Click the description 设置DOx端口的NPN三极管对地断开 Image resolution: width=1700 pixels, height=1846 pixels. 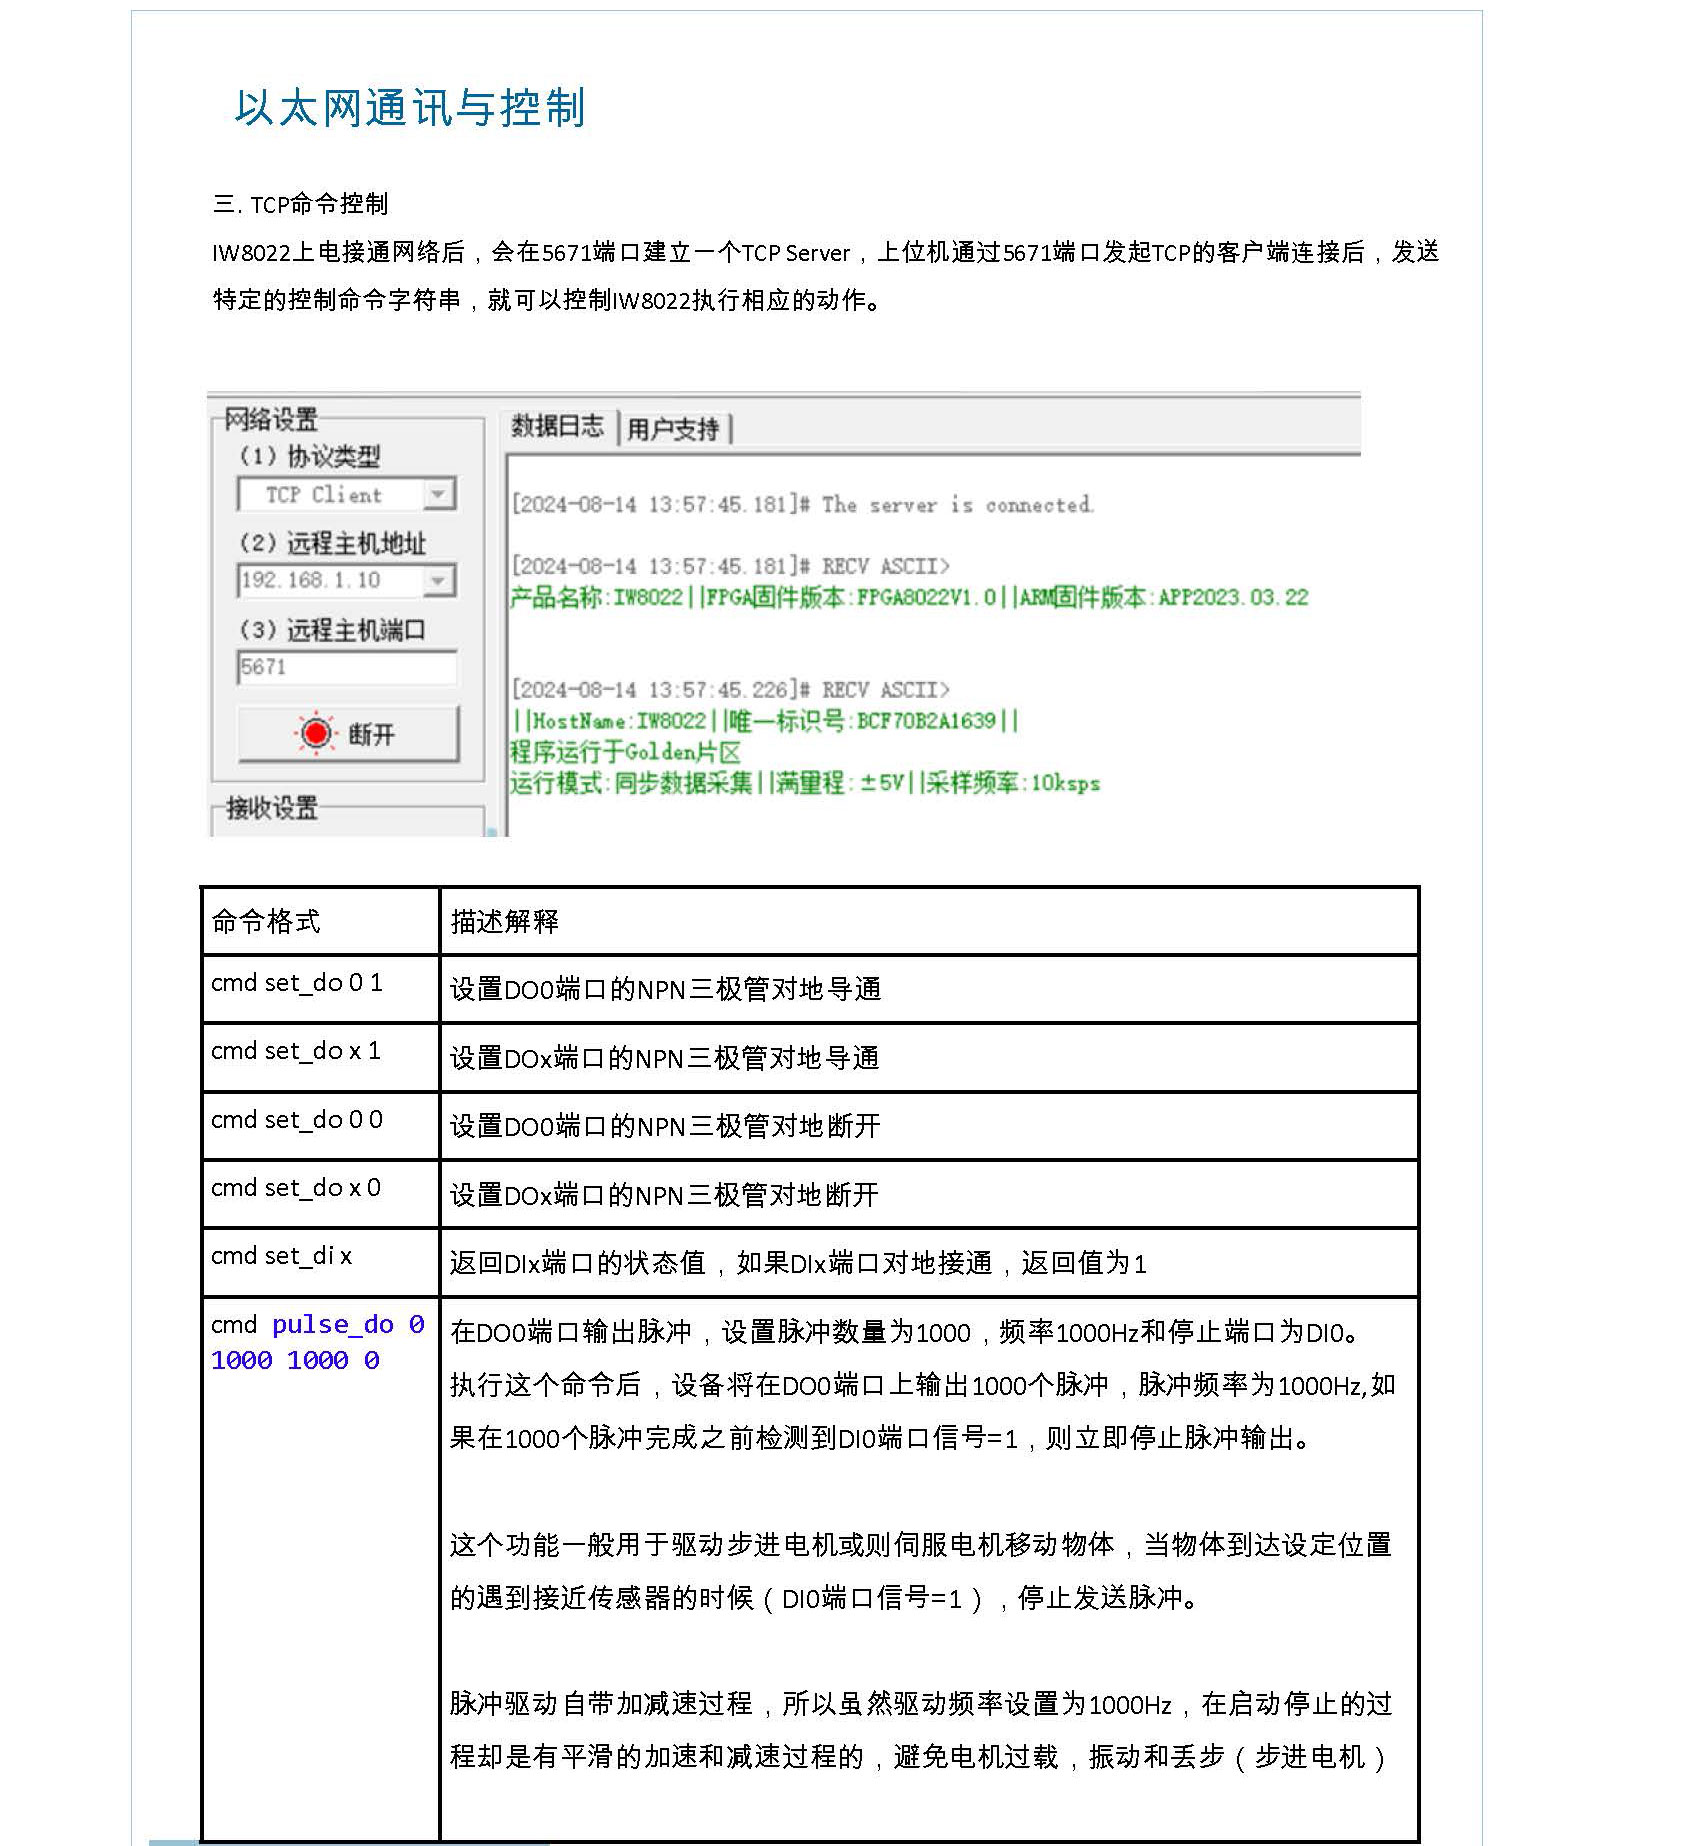[x=665, y=1195]
